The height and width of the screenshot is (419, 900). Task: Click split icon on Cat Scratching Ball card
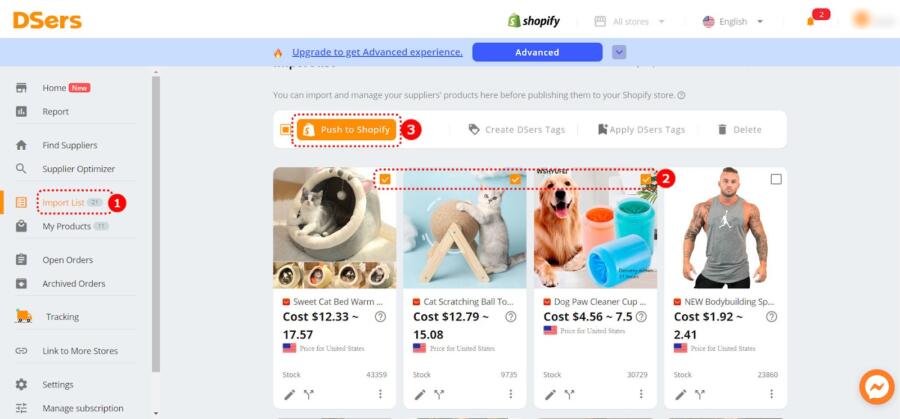pyautogui.click(x=439, y=394)
